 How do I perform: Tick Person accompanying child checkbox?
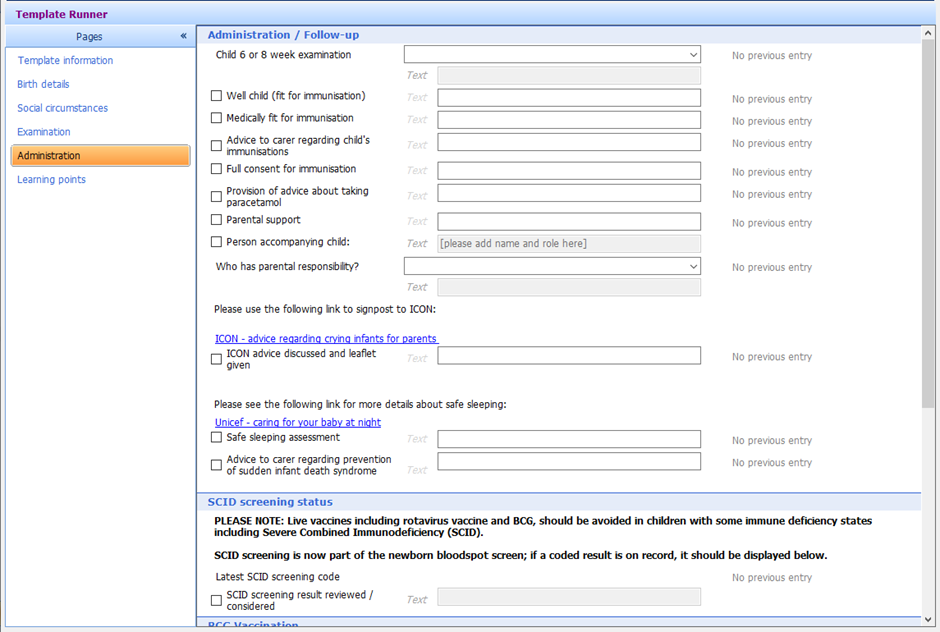coord(216,241)
